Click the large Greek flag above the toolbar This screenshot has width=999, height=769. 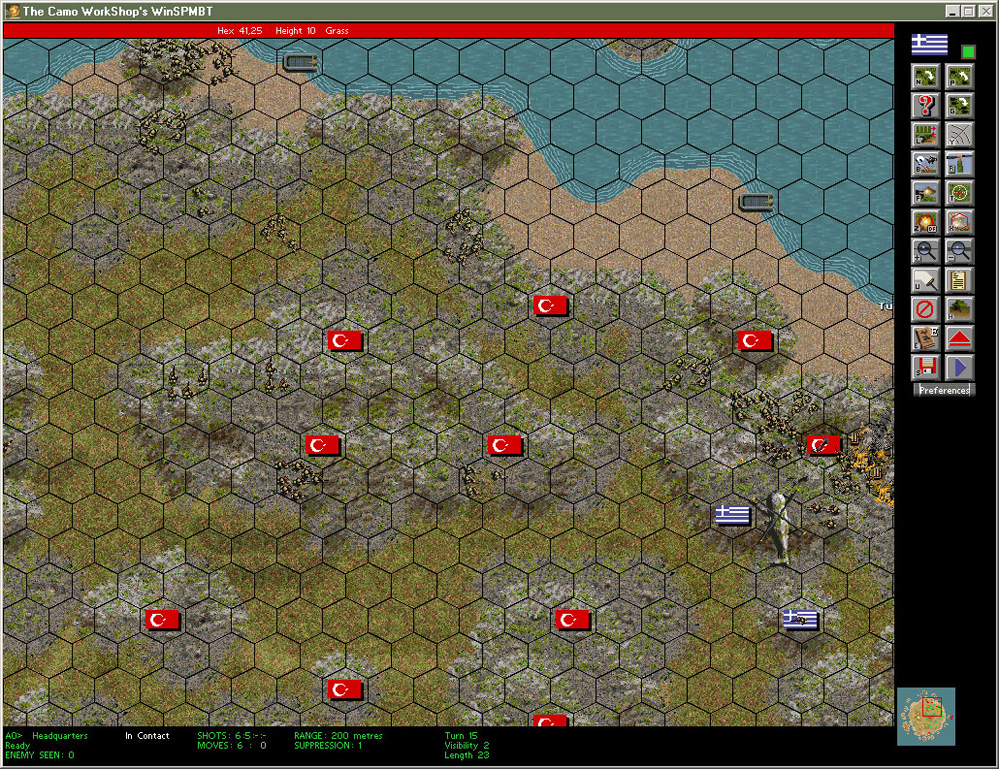click(x=930, y=45)
